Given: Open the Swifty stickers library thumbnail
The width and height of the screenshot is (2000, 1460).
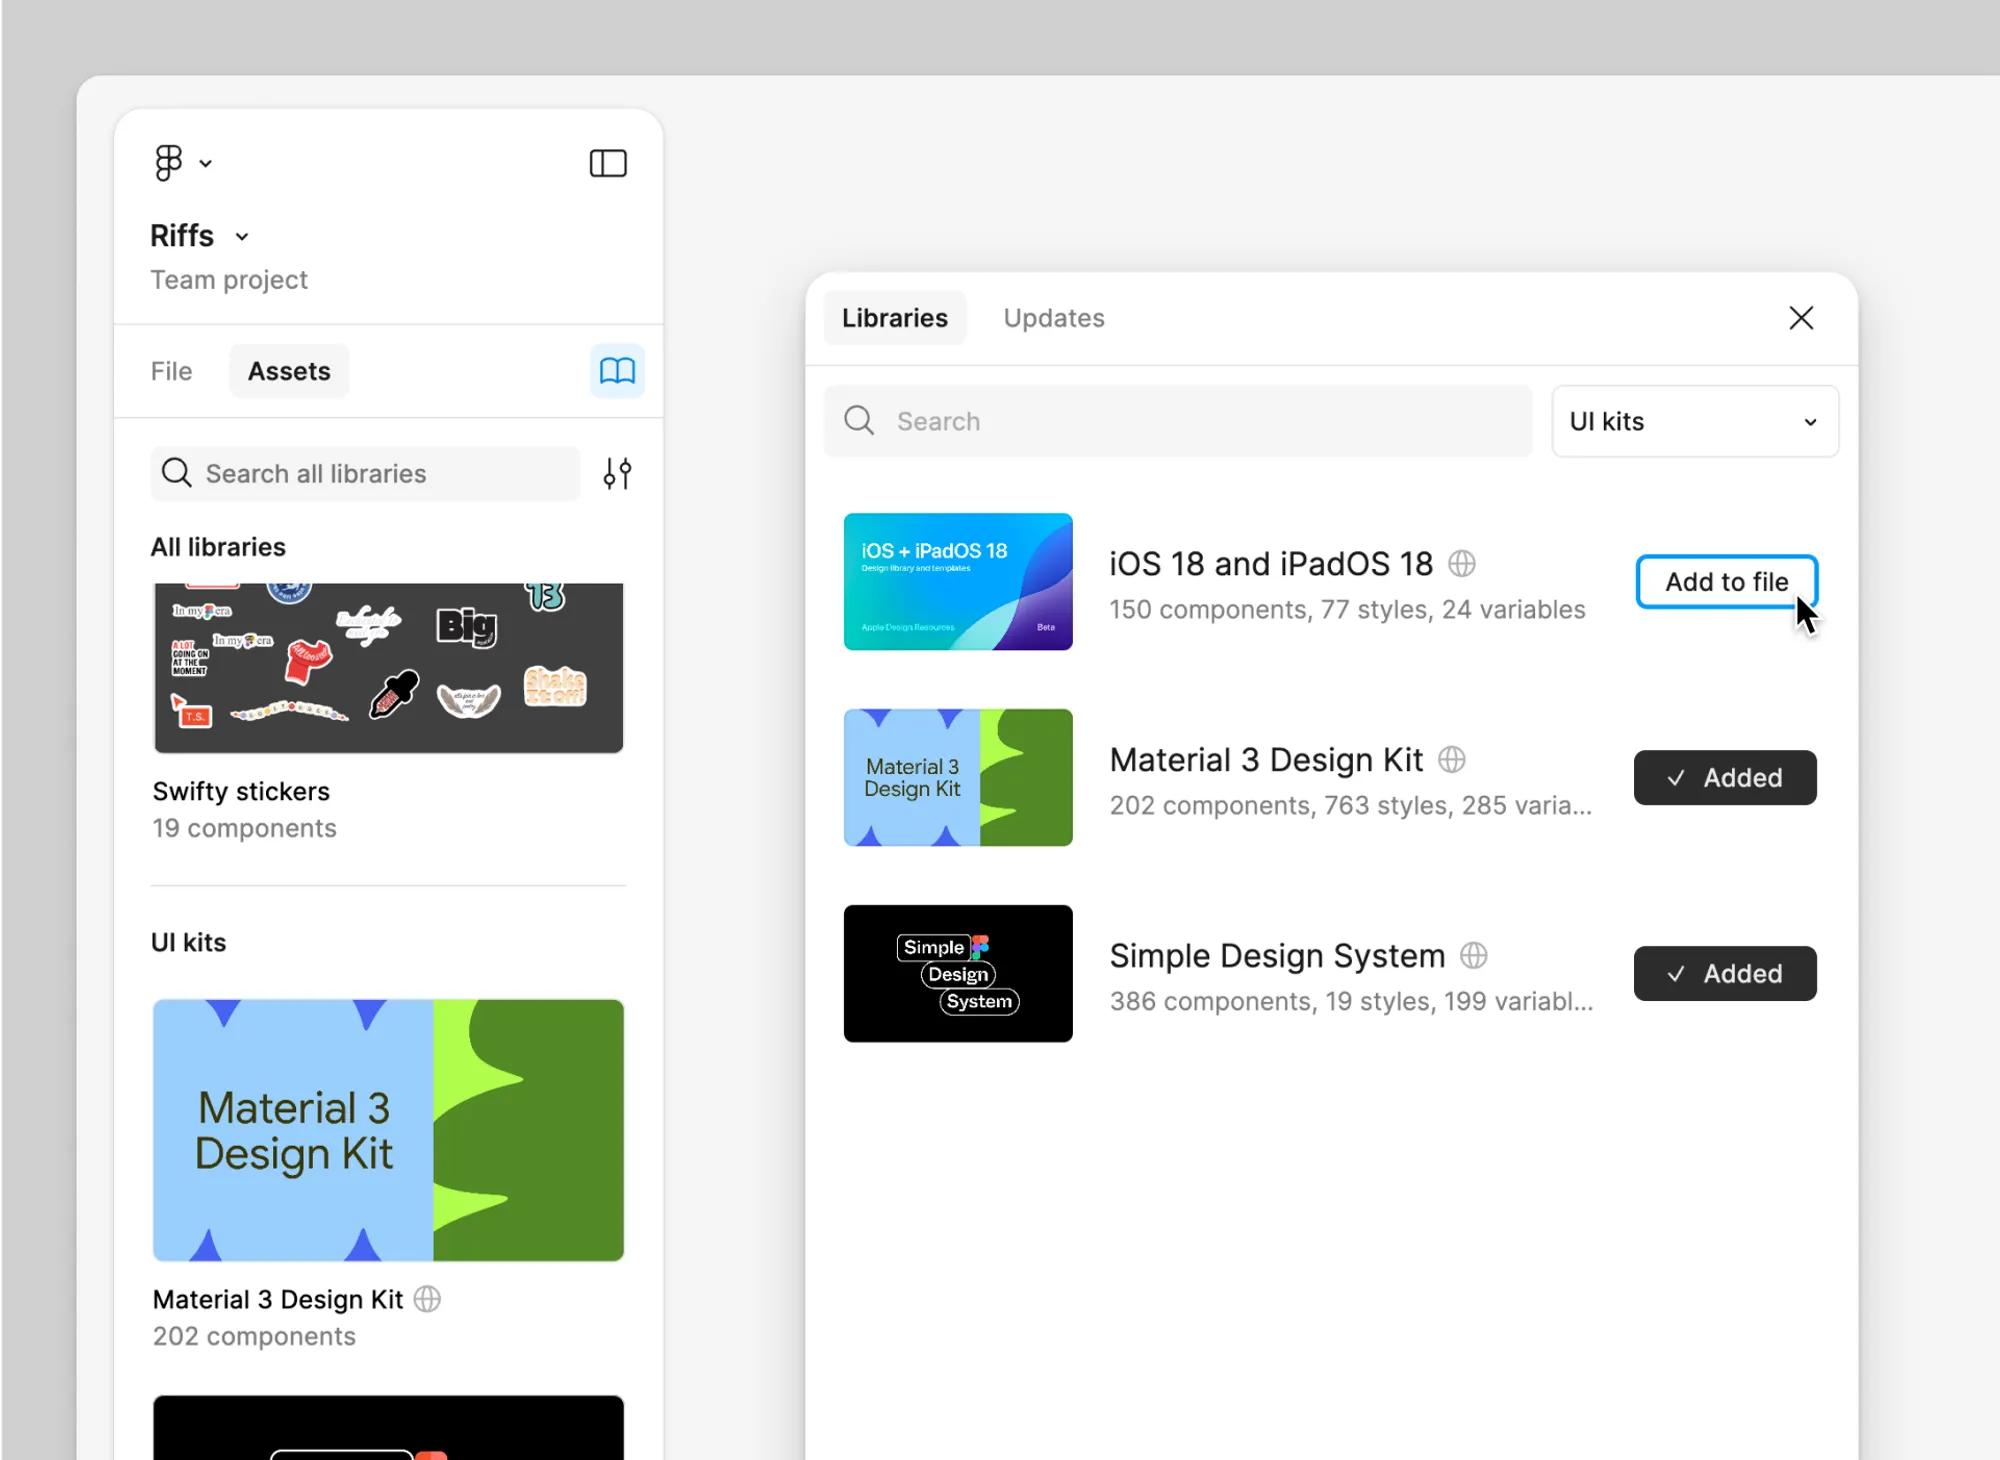Looking at the screenshot, I should tap(388, 668).
